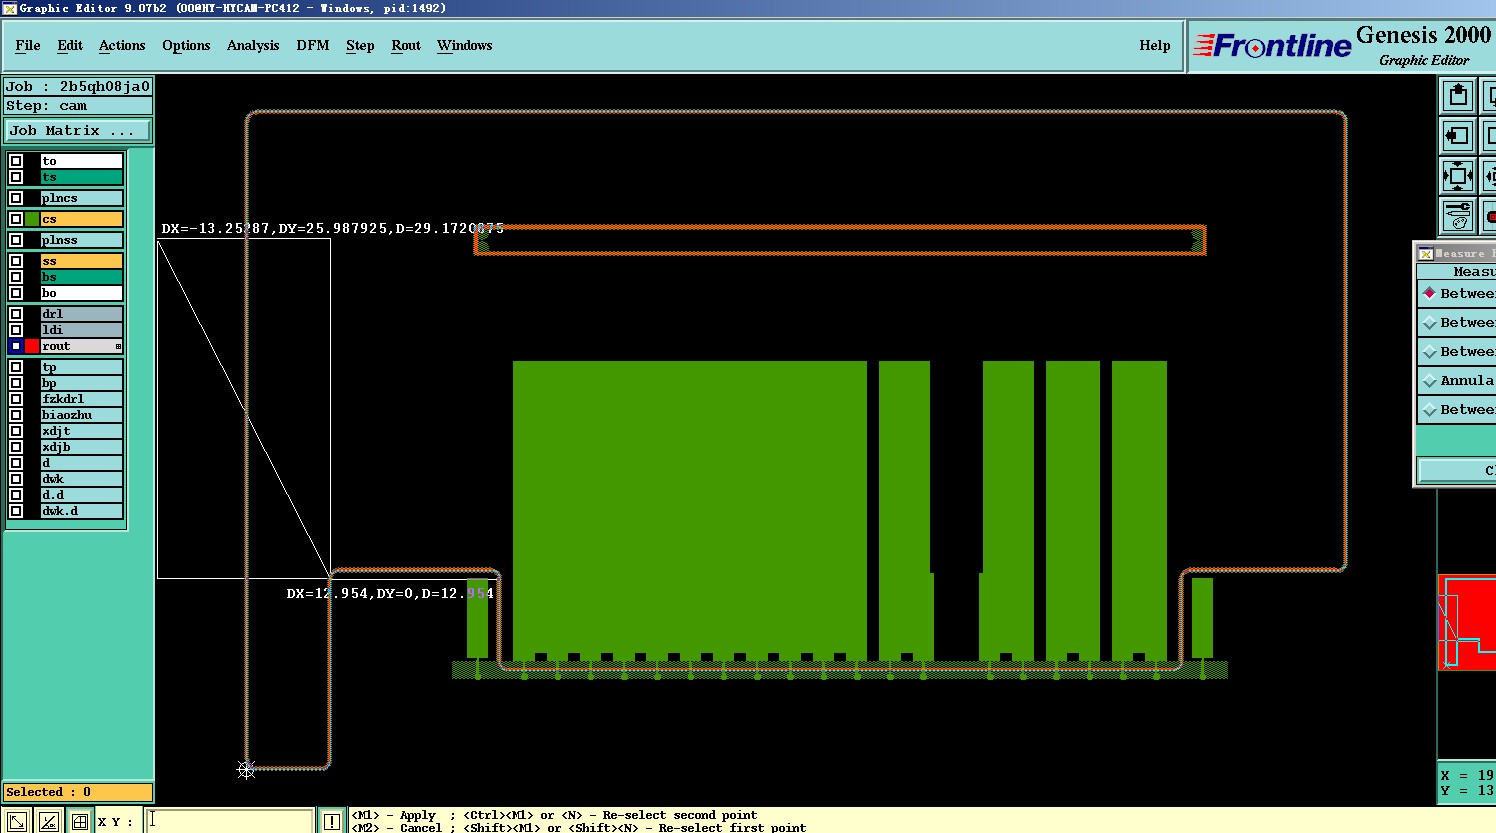The image size is (1496, 833).
Task: Click the Close button in Measure window
Action: tap(1458, 470)
